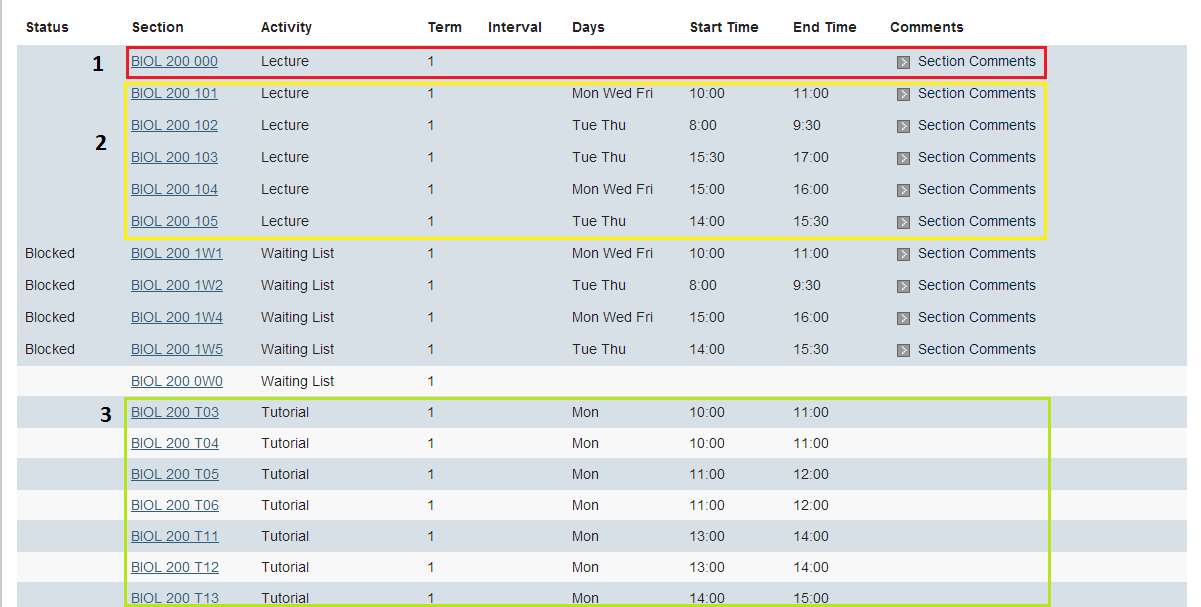
Task: Click the comments arrow icon for BIOL 200 104
Action: coord(903,190)
